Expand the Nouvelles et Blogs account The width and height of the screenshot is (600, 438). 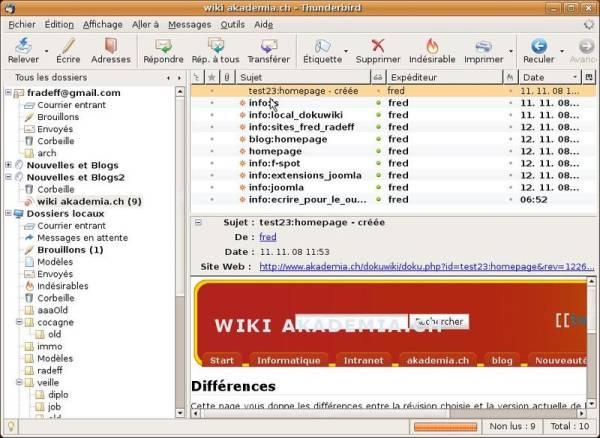[8, 165]
